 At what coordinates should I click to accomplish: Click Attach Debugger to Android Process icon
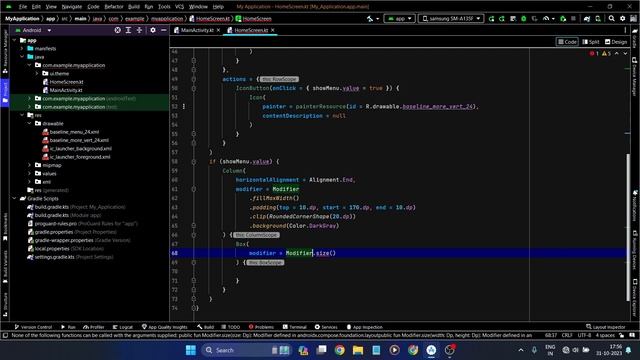[563, 19]
